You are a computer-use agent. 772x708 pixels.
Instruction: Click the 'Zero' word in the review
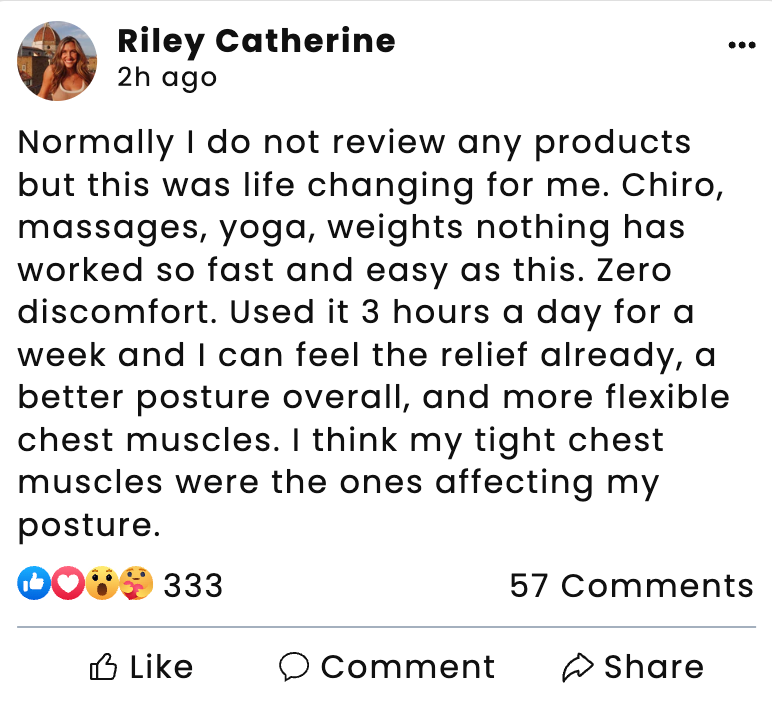(x=633, y=270)
